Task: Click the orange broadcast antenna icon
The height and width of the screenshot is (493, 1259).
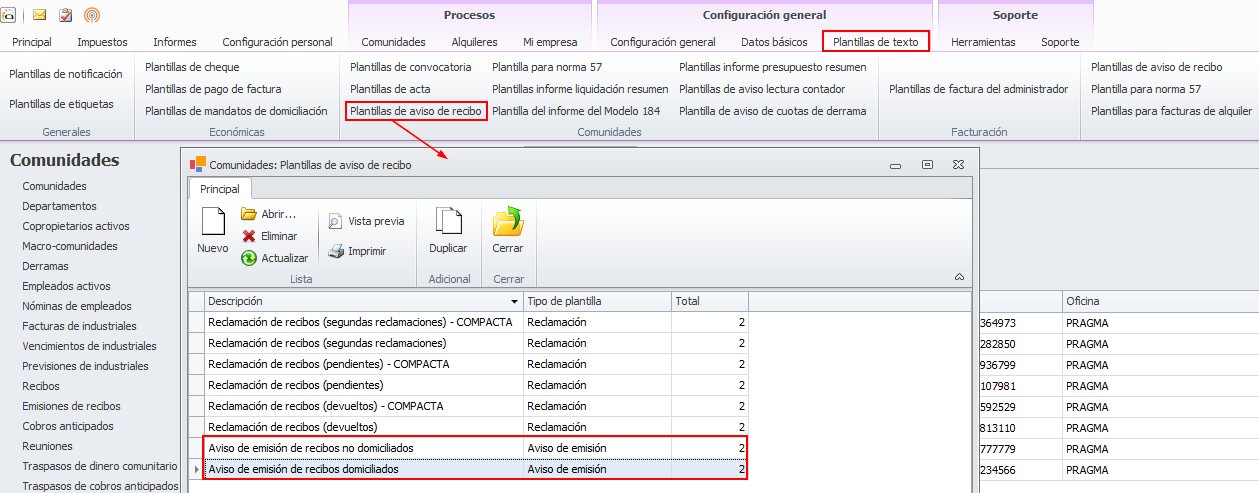Action: [92, 15]
